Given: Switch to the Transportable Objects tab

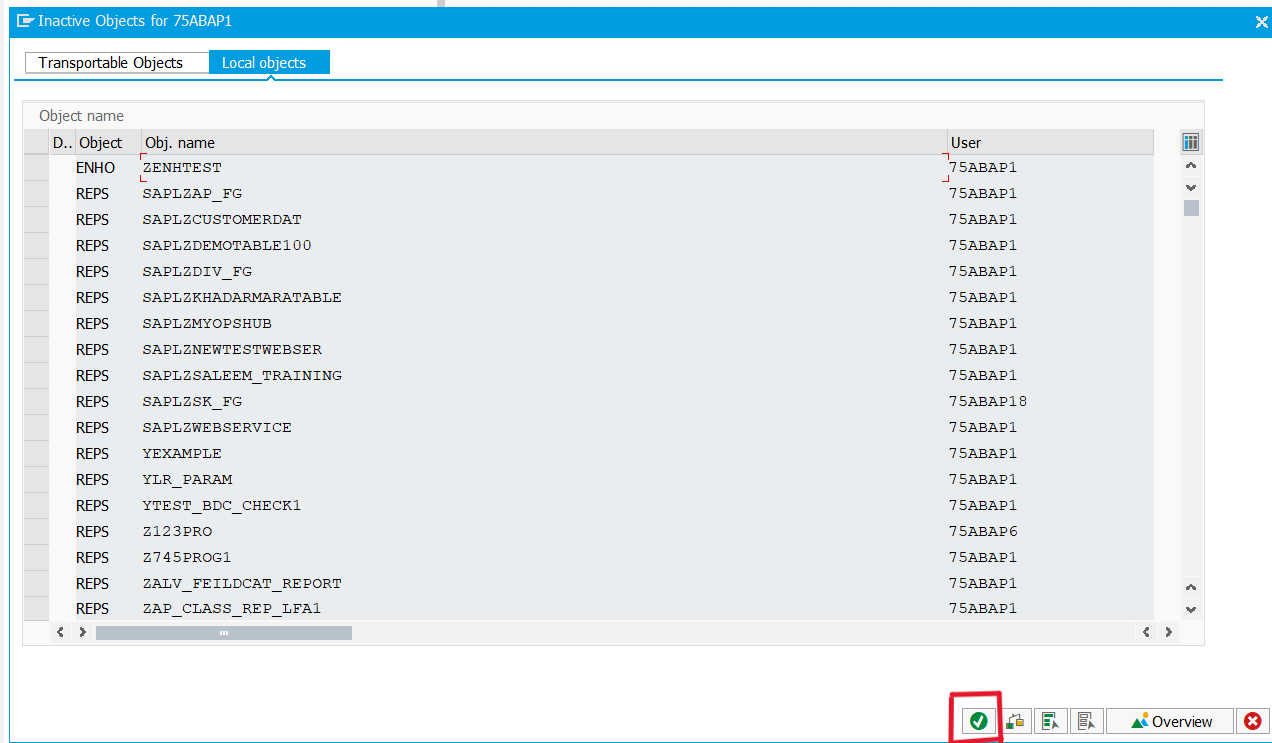Looking at the screenshot, I should click(111, 63).
